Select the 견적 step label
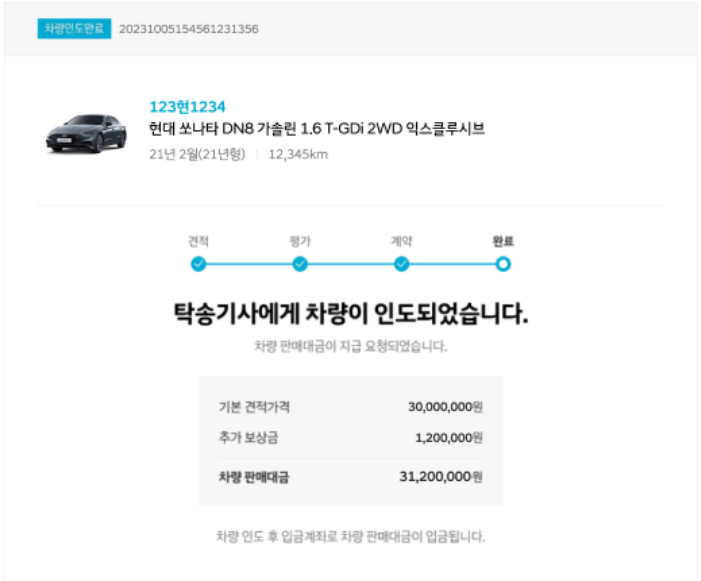Viewport: 701px width, 581px height. (198, 241)
